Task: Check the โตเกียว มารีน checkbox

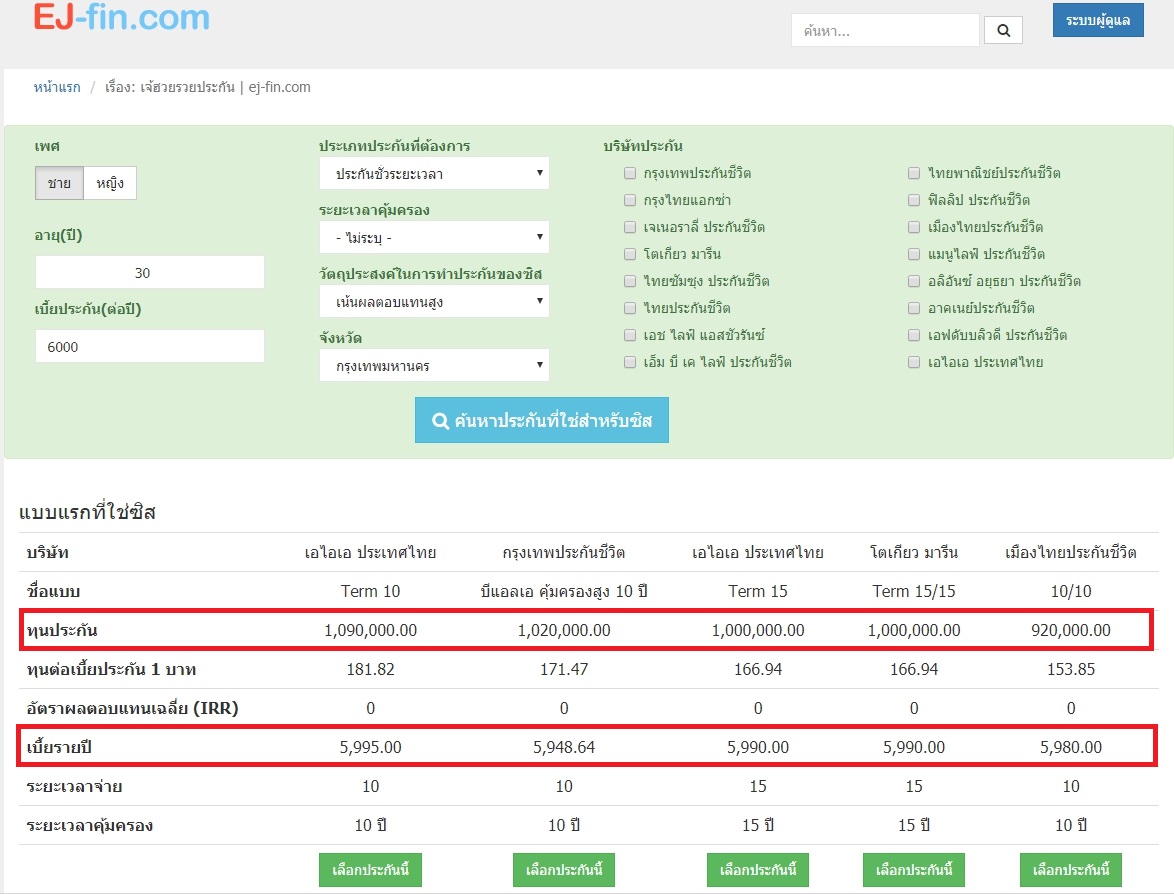Action: (x=630, y=254)
